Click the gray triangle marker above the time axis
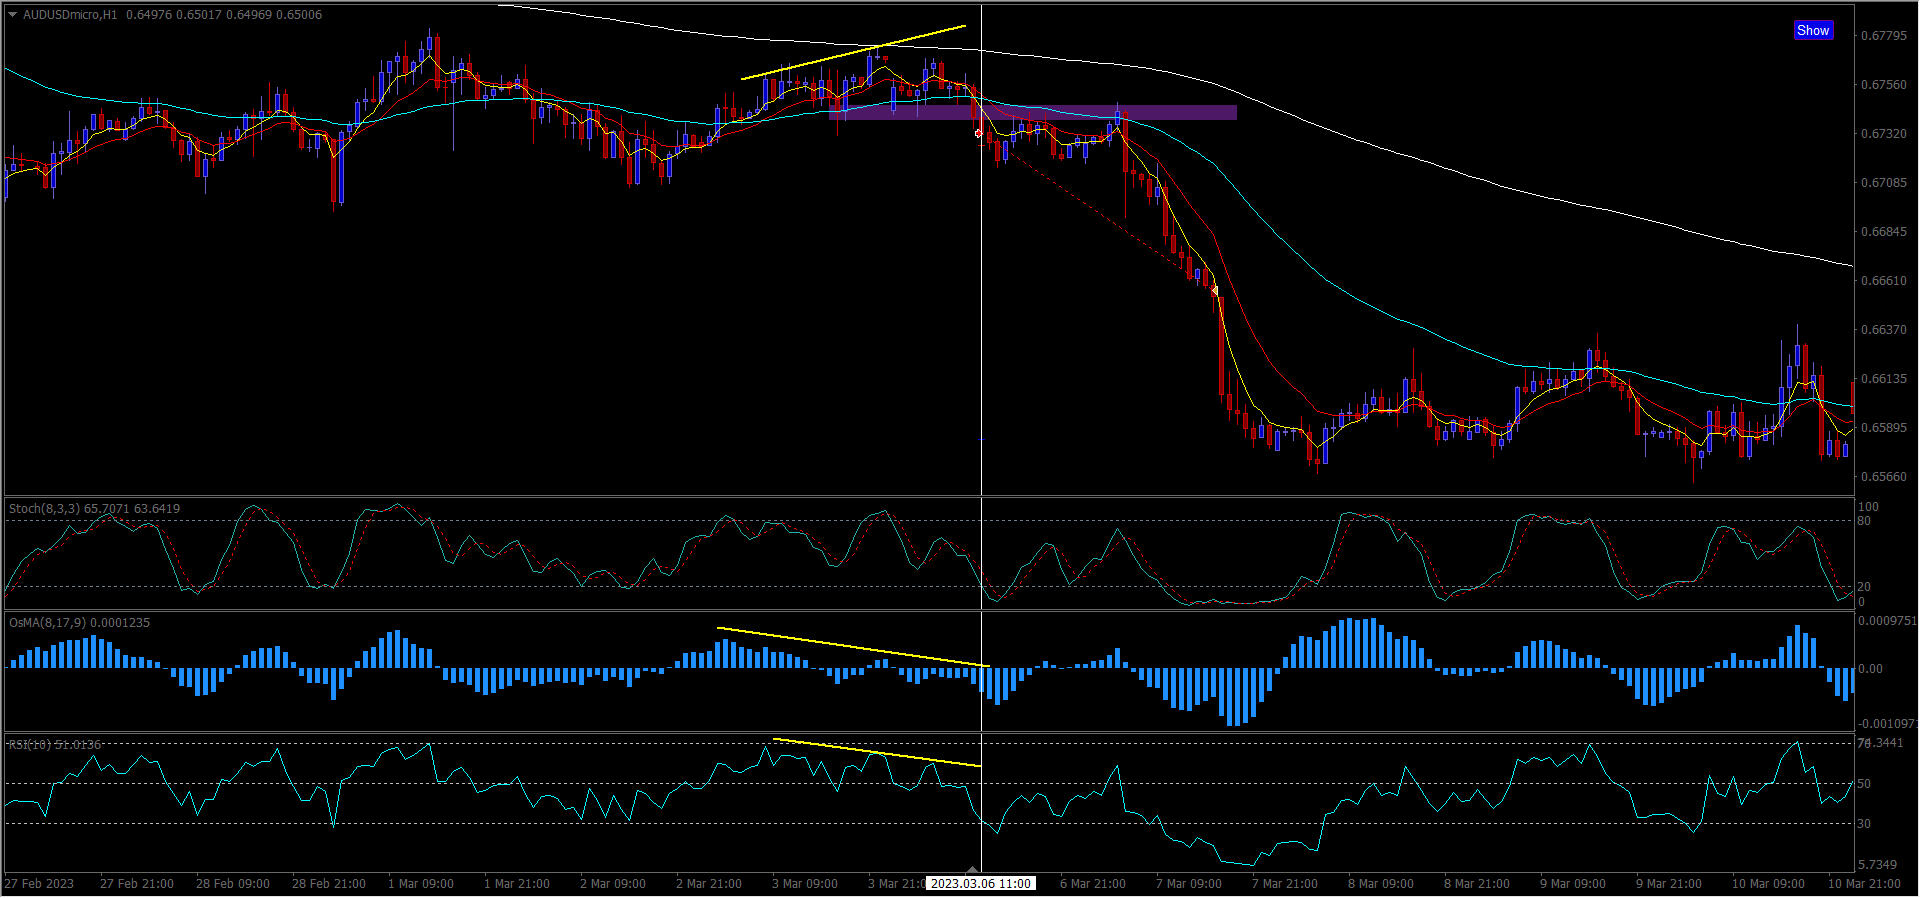The image size is (1920, 898). [972, 869]
